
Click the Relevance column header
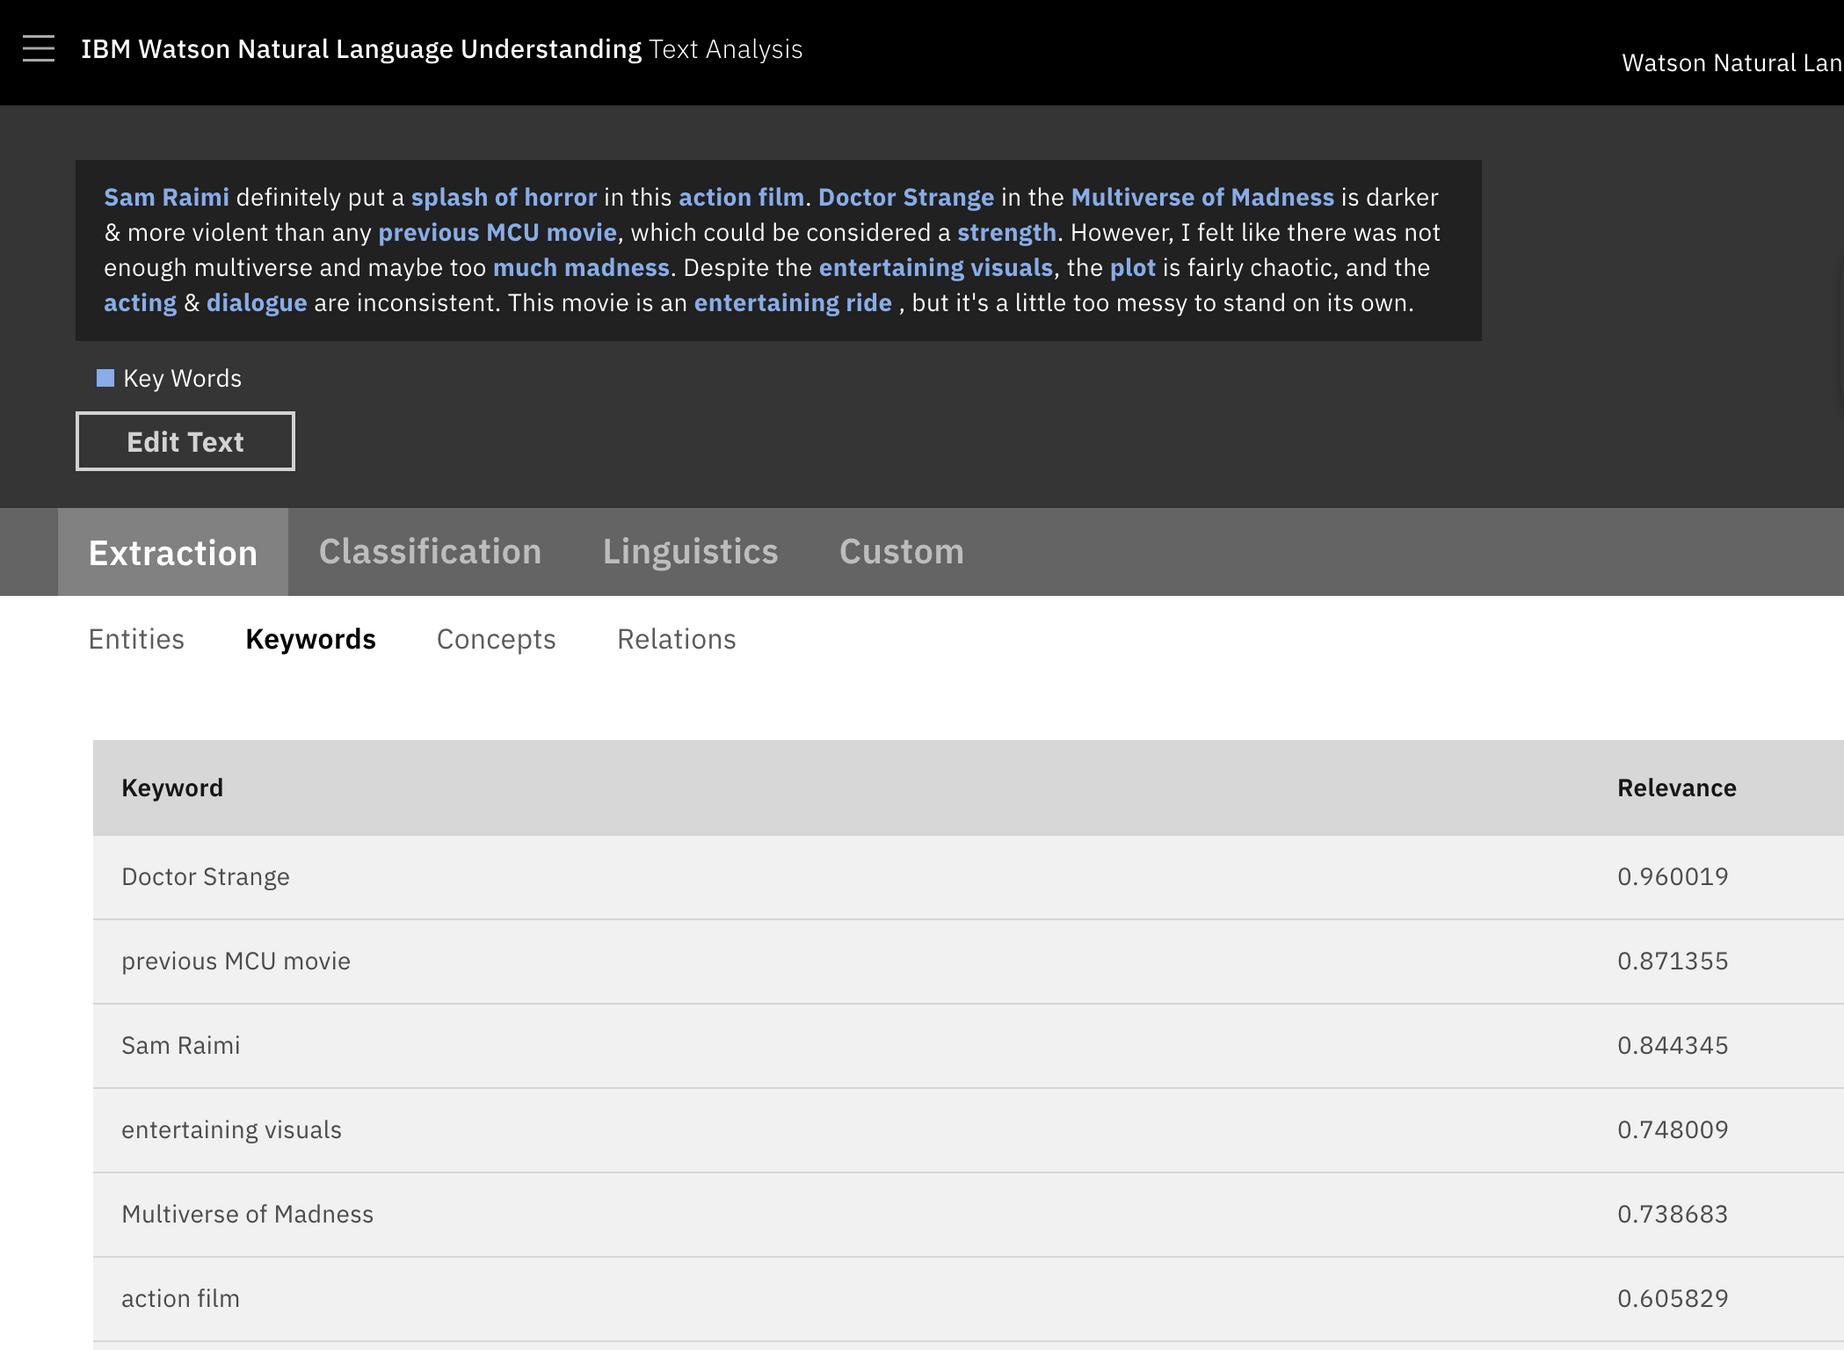1676,788
